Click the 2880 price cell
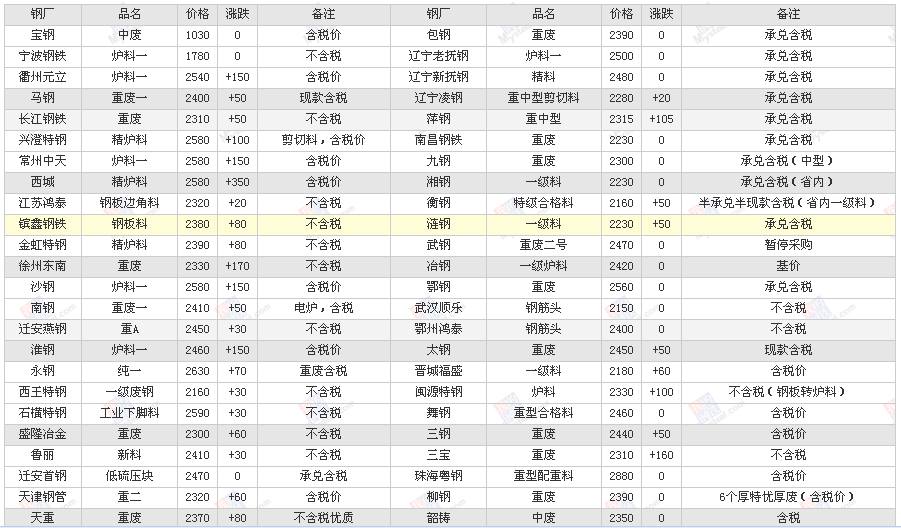This screenshot has width=901, height=528. 621,476
